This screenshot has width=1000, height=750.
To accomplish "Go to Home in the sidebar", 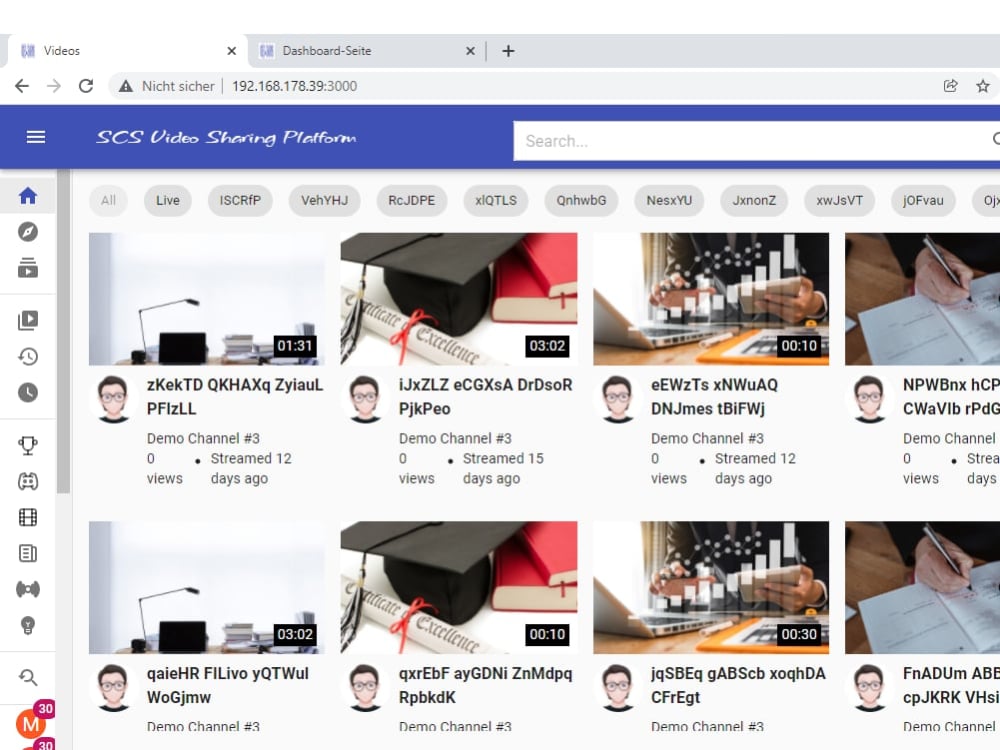I will [x=27, y=196].
